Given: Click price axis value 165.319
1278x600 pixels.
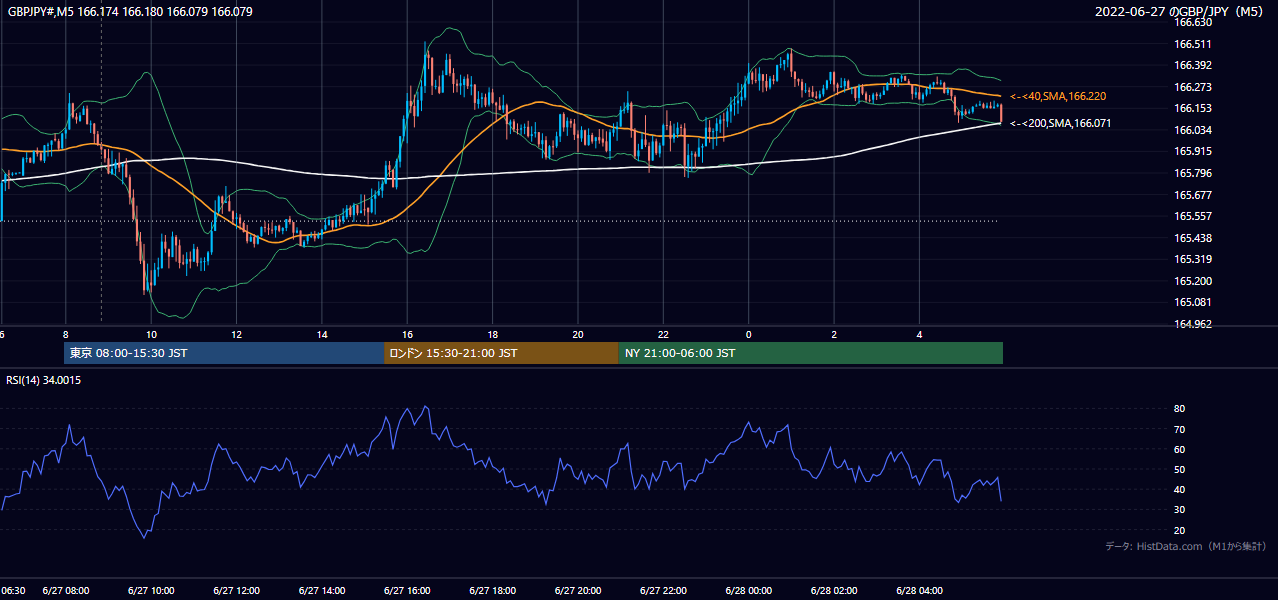Looking at the screenshot, I should click(x=1193, y=259).
